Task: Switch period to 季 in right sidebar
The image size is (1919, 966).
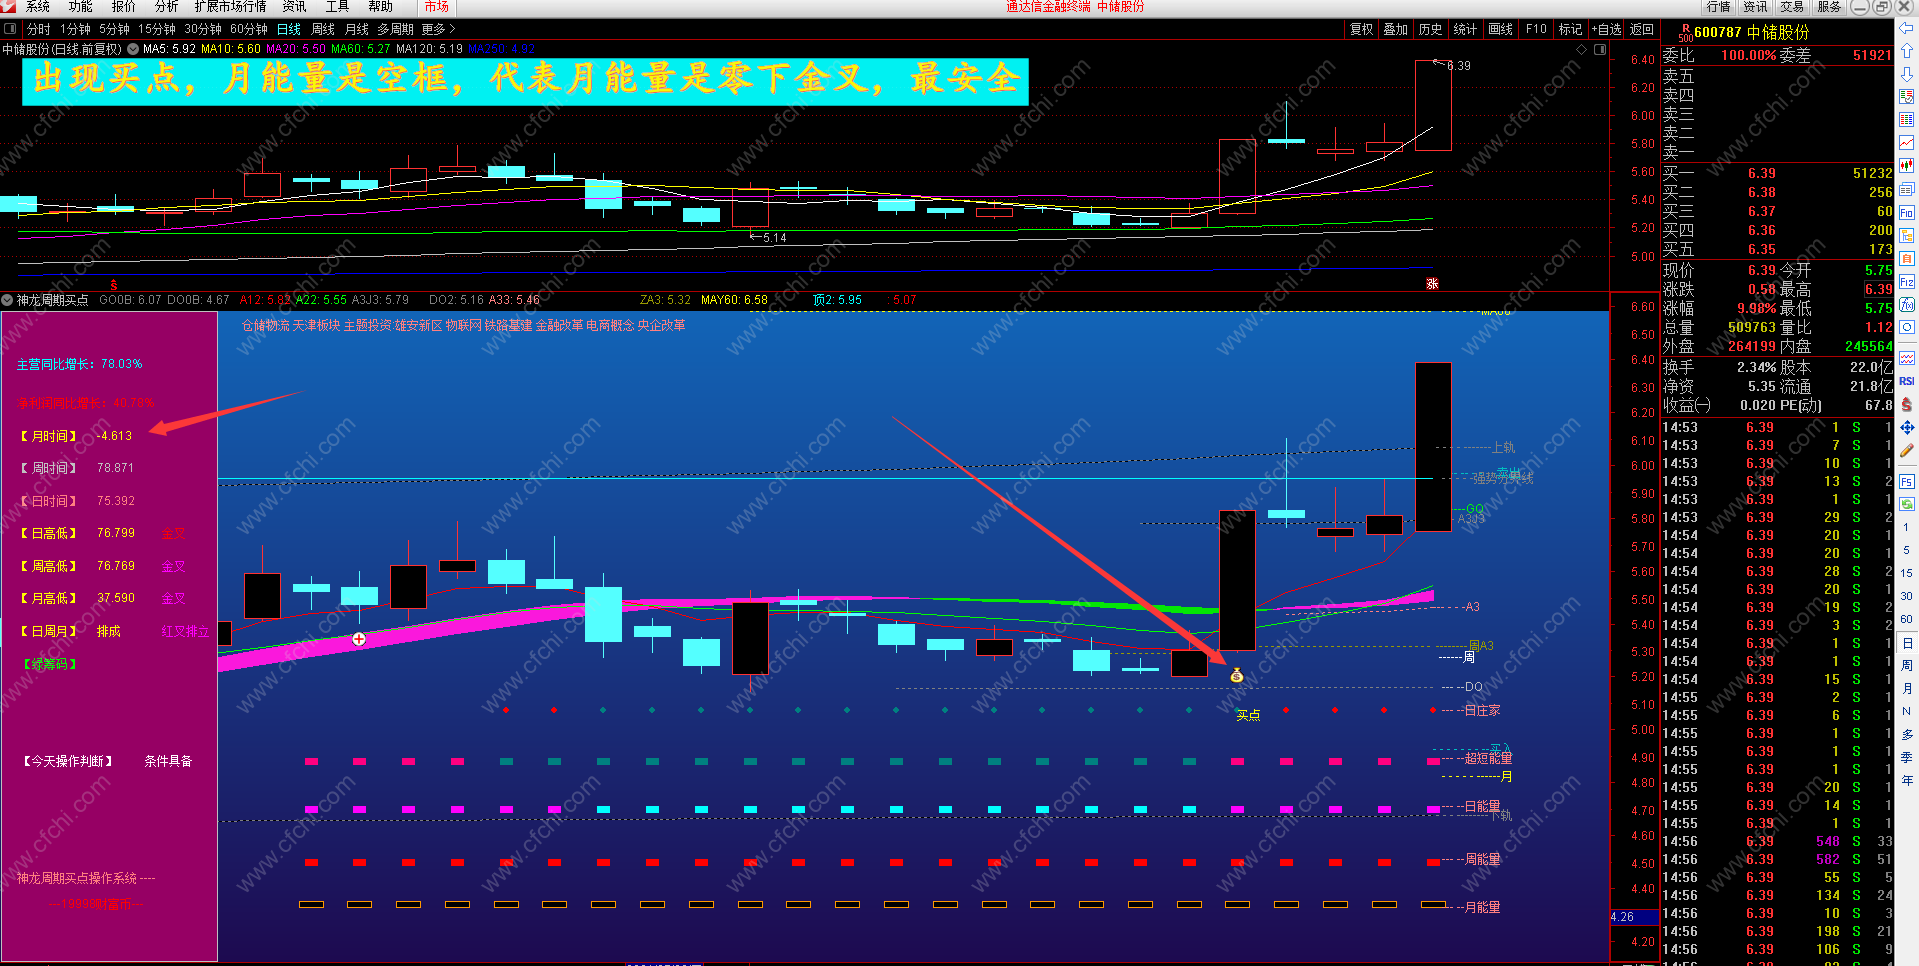Action: pyautogui.click(x=1907, y=757)
